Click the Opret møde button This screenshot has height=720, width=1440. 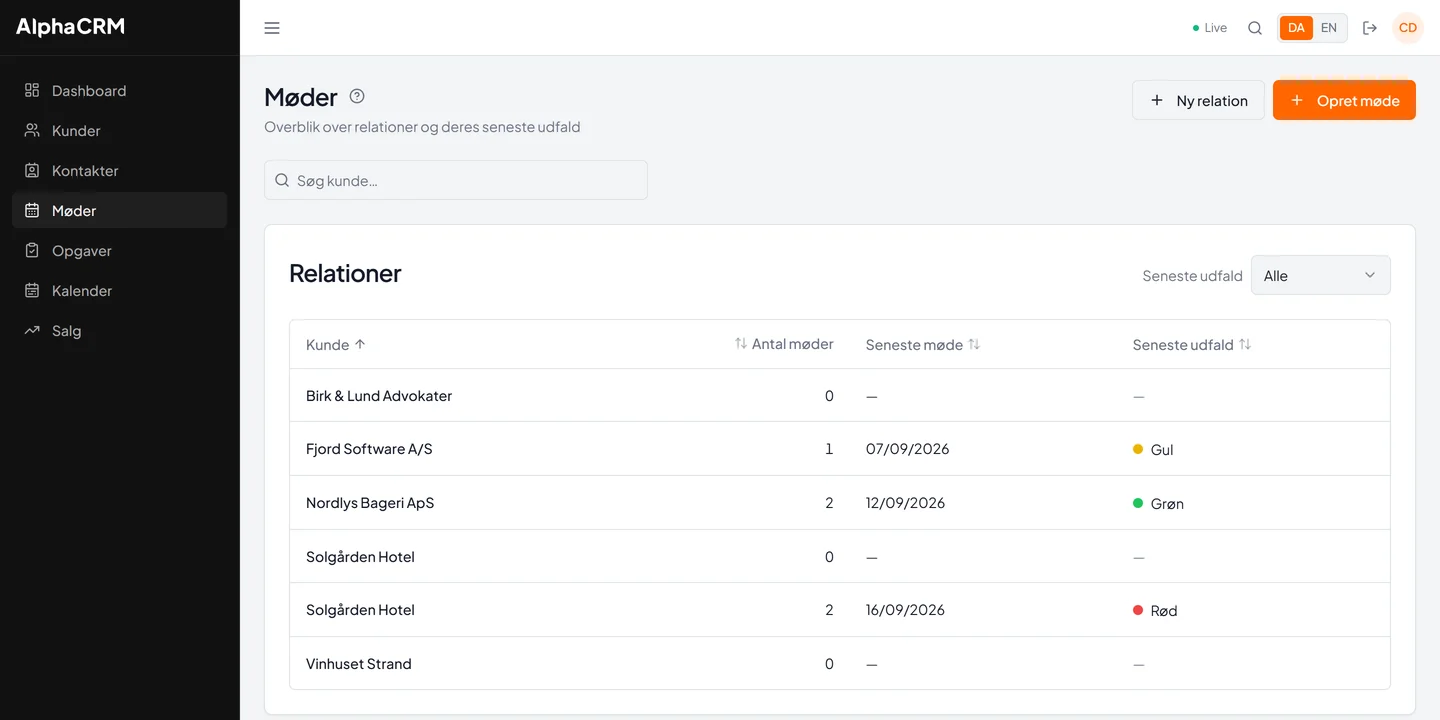point(1344,100)
